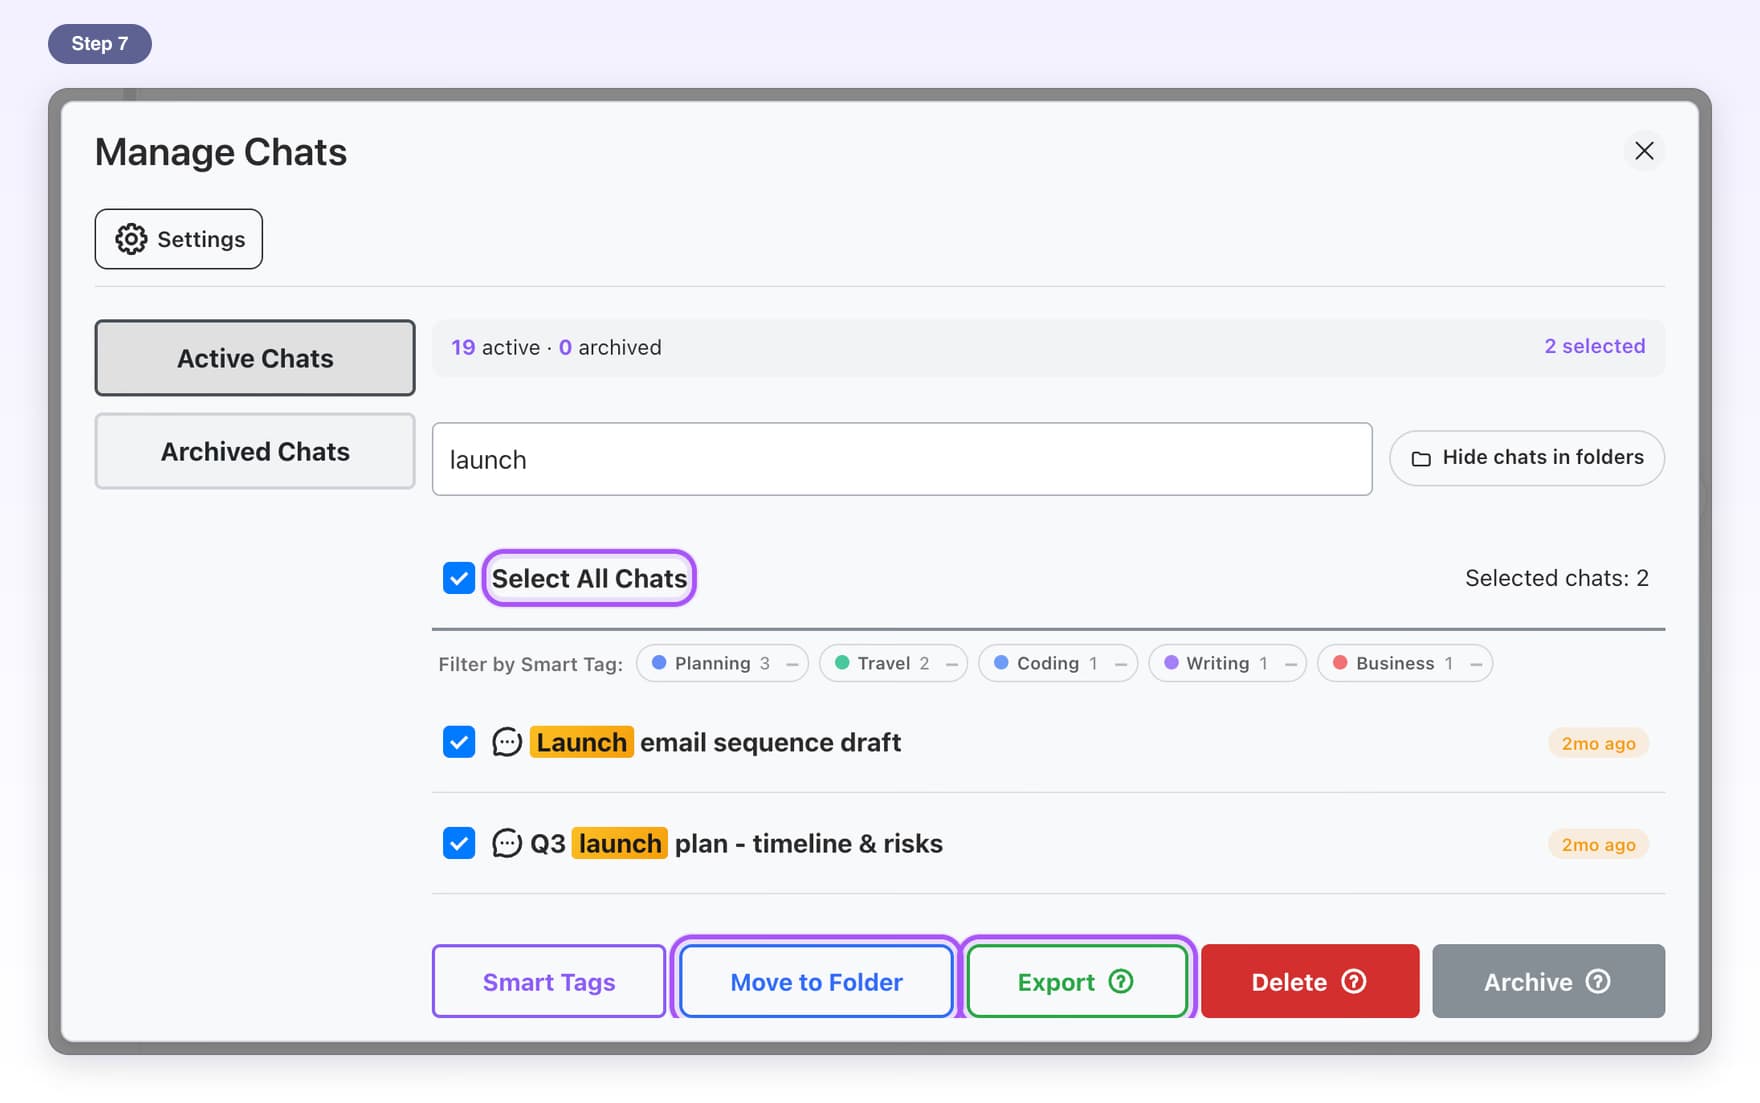
Task: Click the minus icon on Coding tag
Action: tap(1120, 664)
